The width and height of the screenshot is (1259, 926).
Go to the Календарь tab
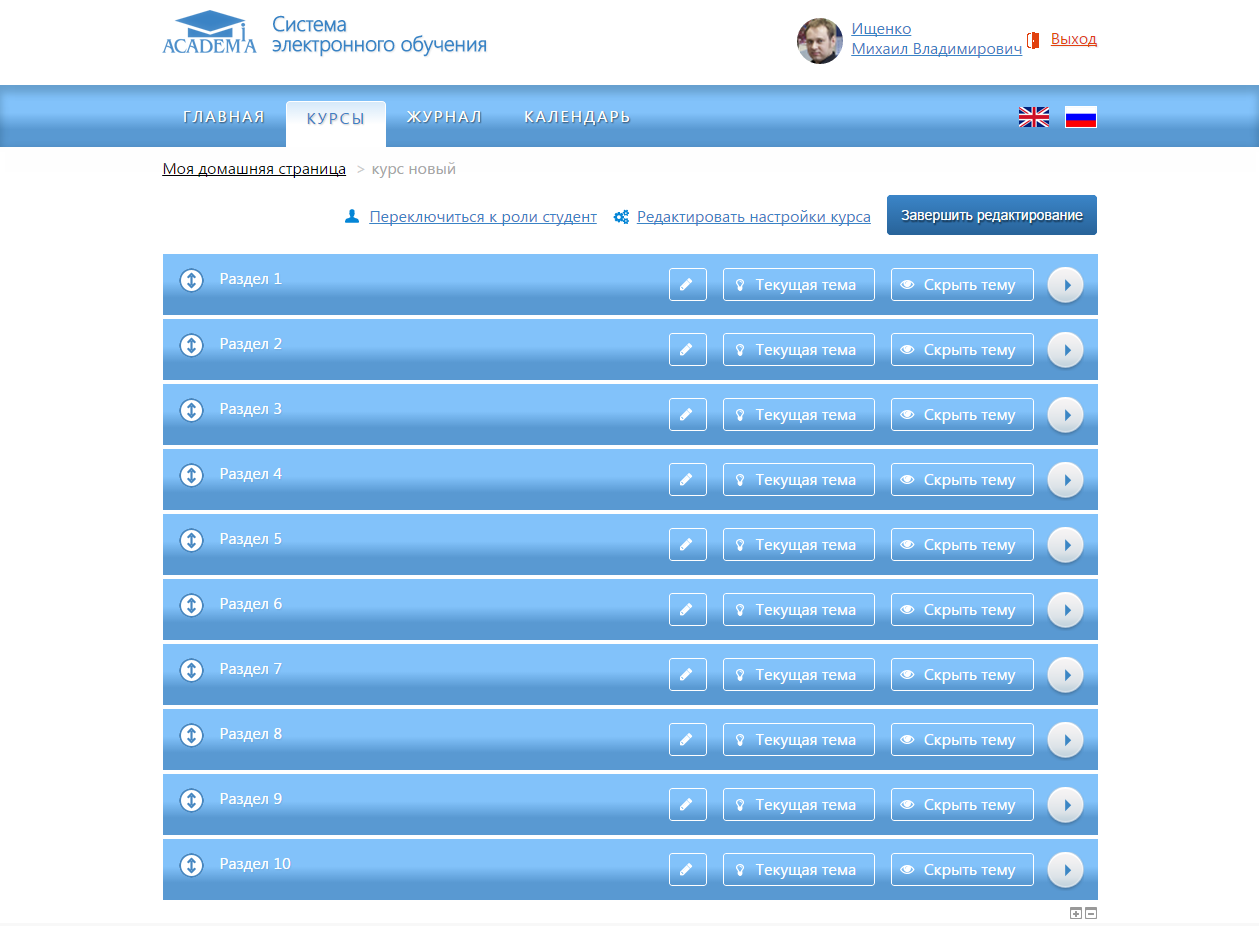click(577, 117)
